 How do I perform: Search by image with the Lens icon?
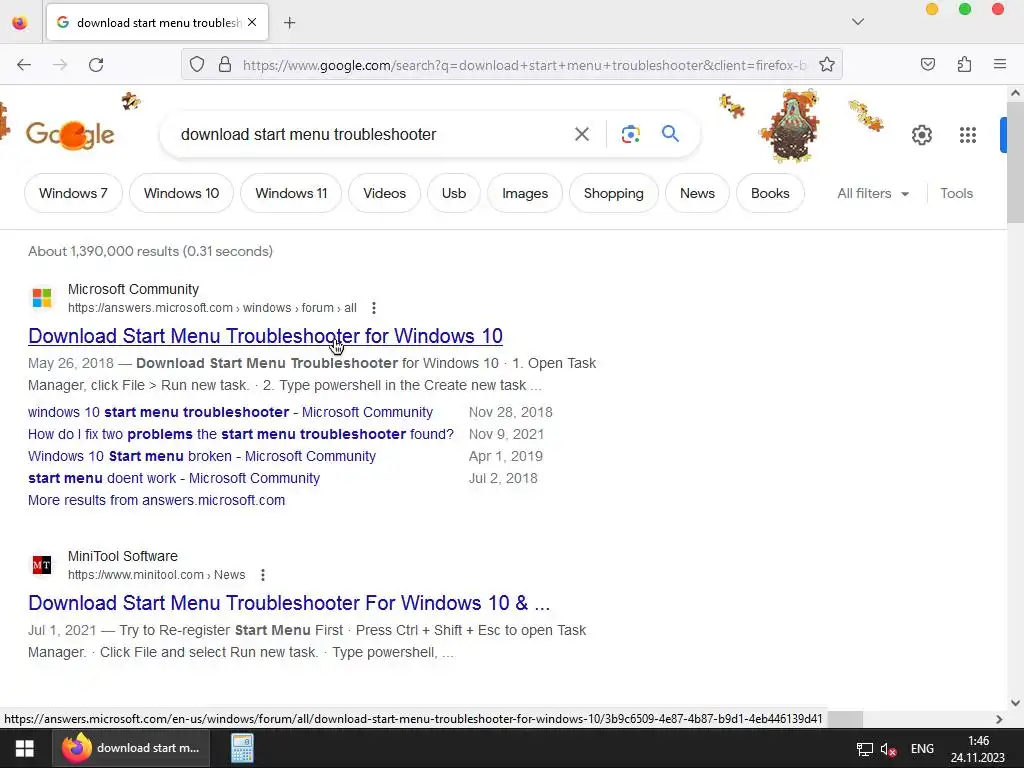pyautogui.click(x=630, y=135)
